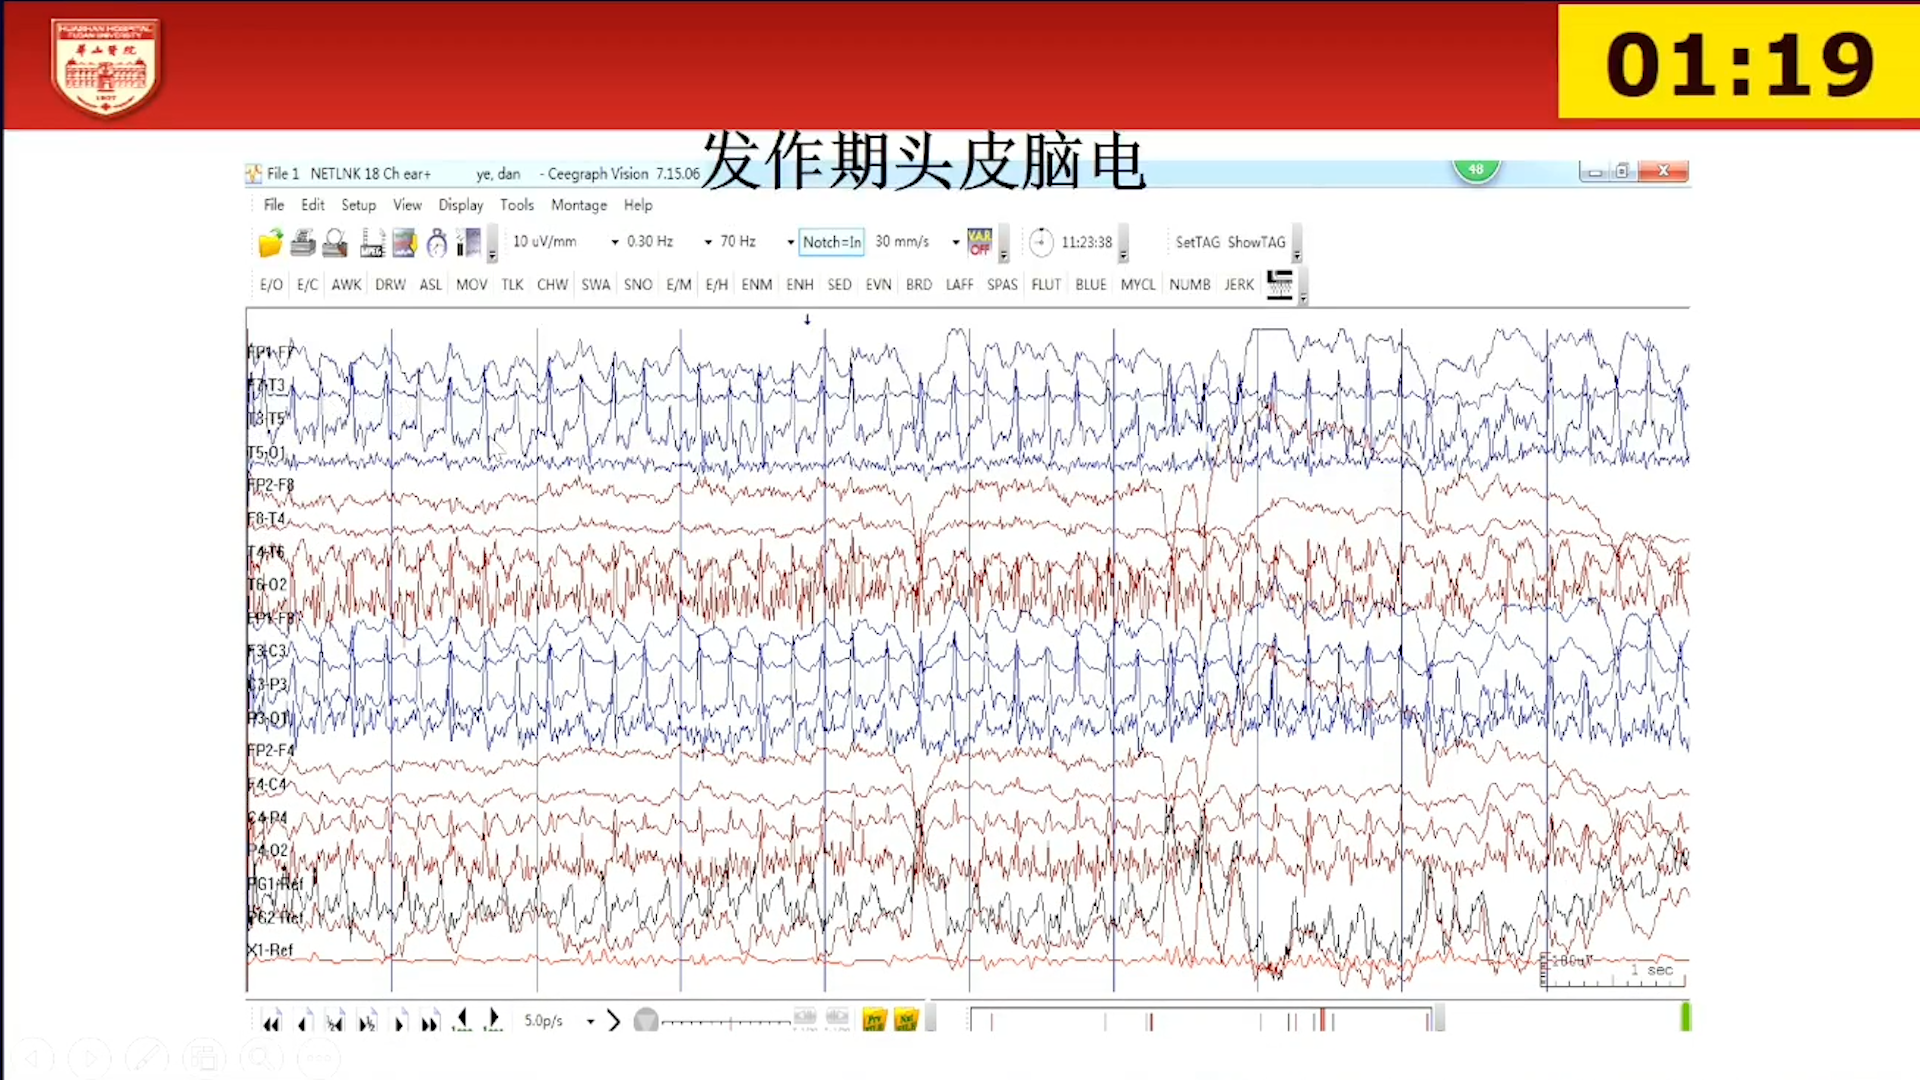
Task: Click red marker in recording timeline bar
Action: [1322, 1020]
